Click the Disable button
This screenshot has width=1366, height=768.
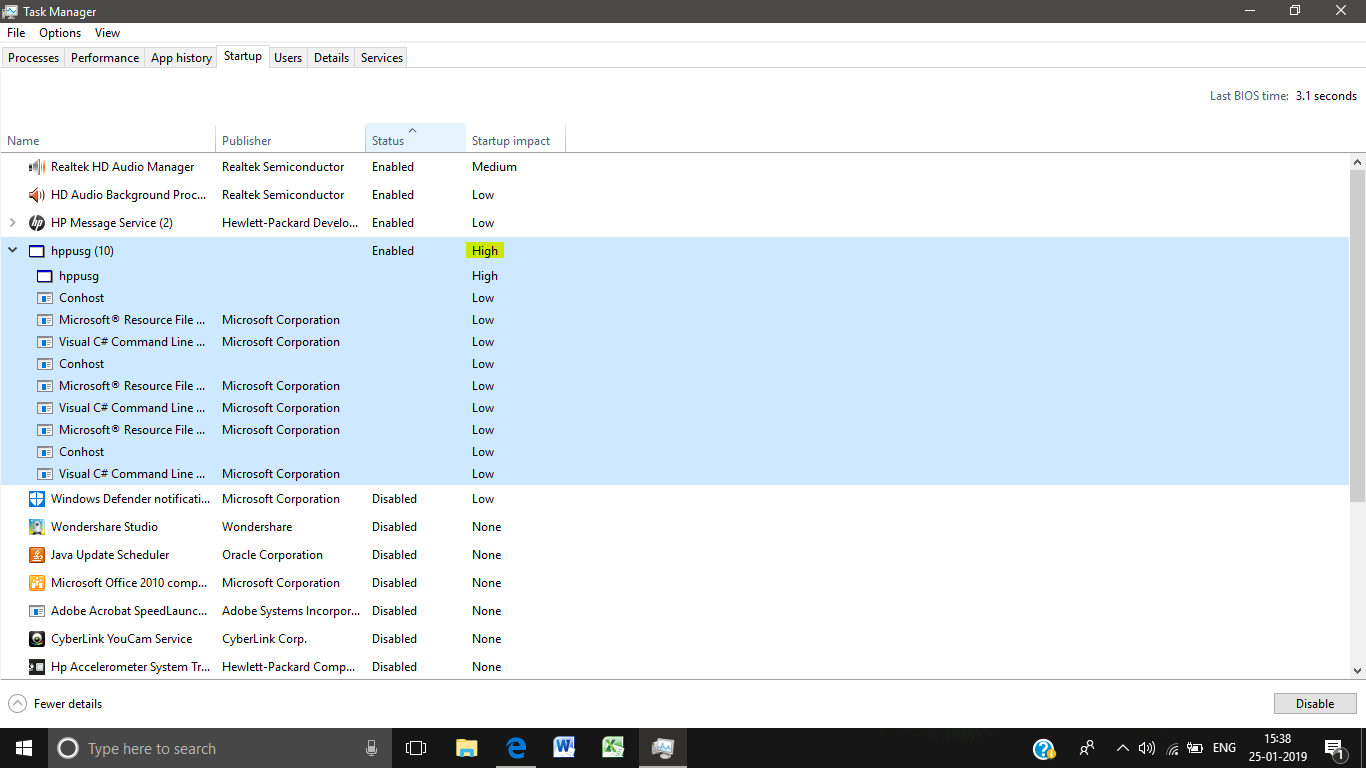click(1315, 704)
